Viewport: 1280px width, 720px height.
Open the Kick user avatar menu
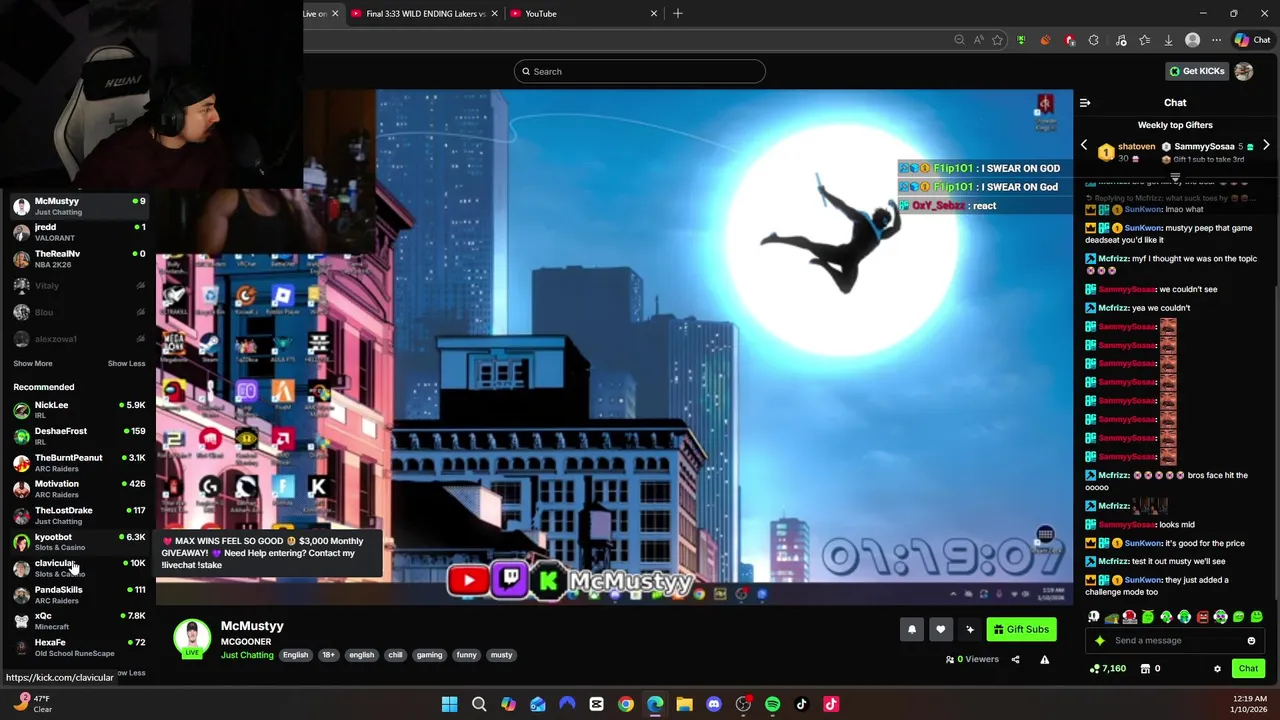1244,71
